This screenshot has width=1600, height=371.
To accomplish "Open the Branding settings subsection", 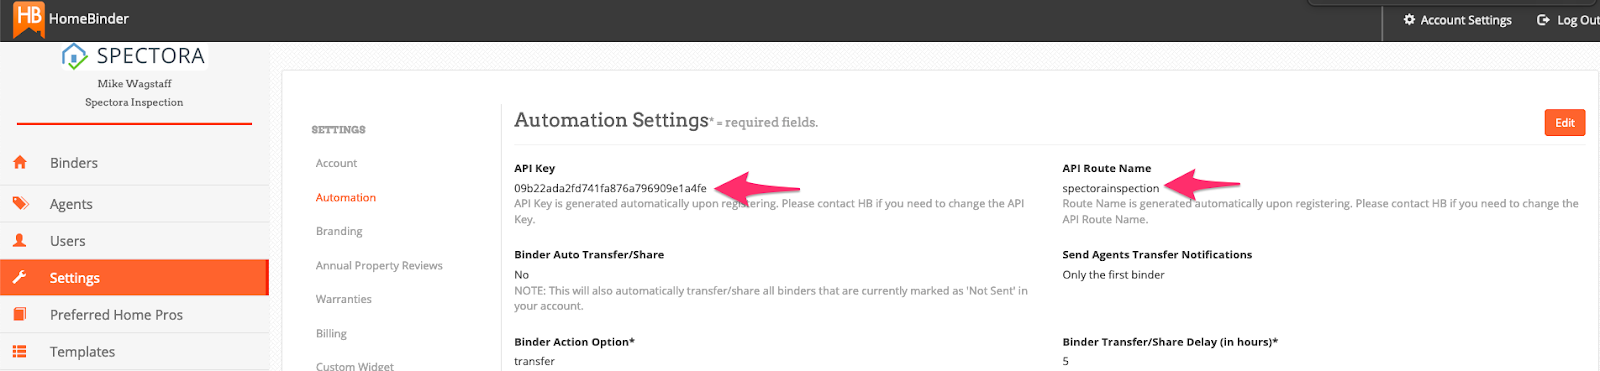I will [x=339, y=231].
